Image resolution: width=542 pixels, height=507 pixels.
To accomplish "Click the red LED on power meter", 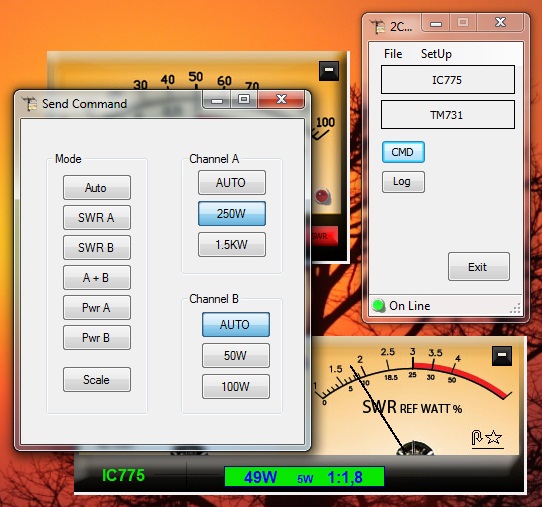I will (x=322, y=196).
